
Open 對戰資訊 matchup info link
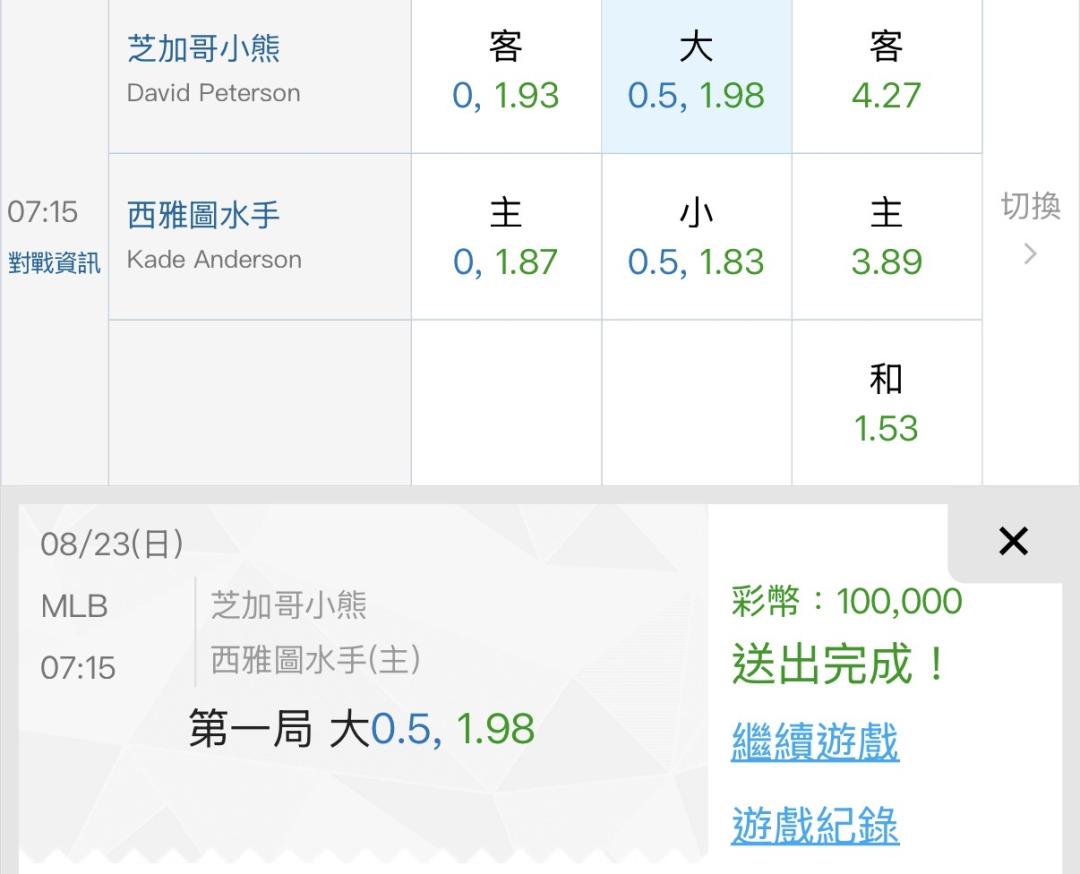tap(54, 263)
